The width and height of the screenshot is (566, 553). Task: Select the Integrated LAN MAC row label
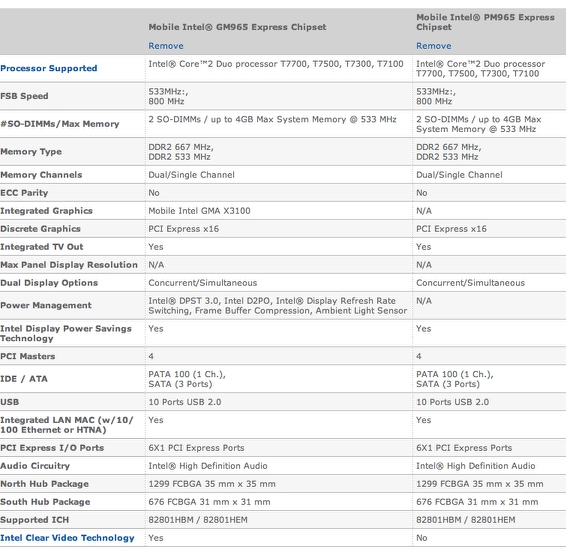tap(67, 425)
